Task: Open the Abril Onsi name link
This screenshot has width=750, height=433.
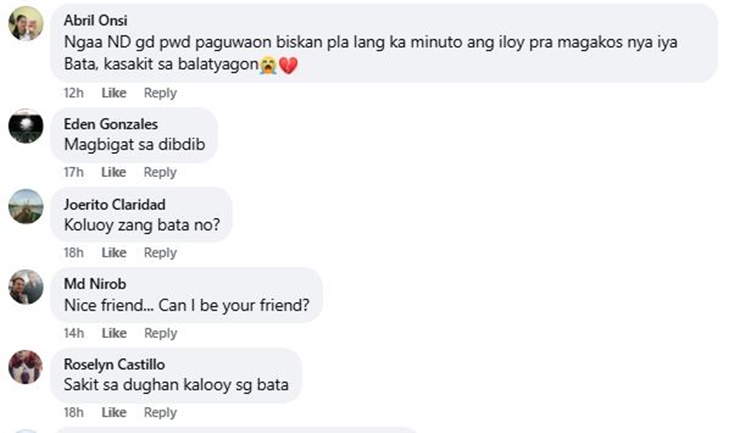Action: coord(96,21)
